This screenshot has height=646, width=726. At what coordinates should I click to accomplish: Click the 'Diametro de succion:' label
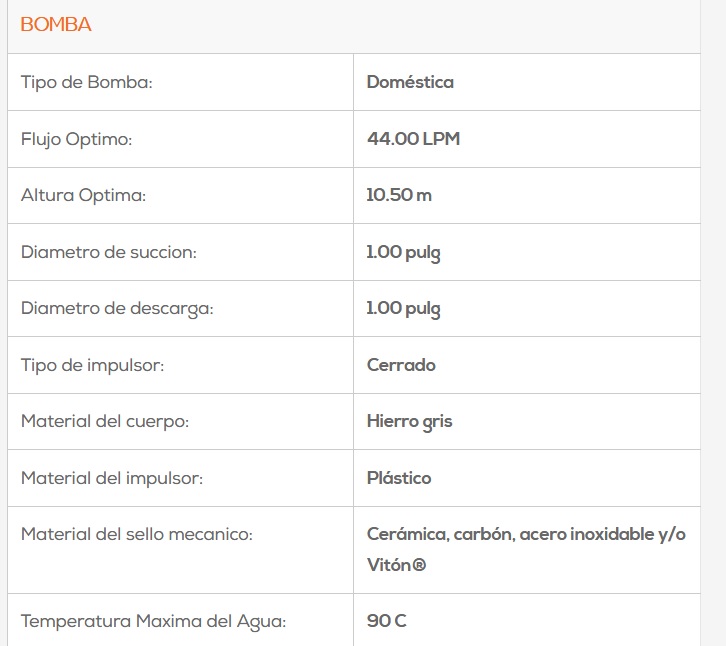tap(108, 252)
